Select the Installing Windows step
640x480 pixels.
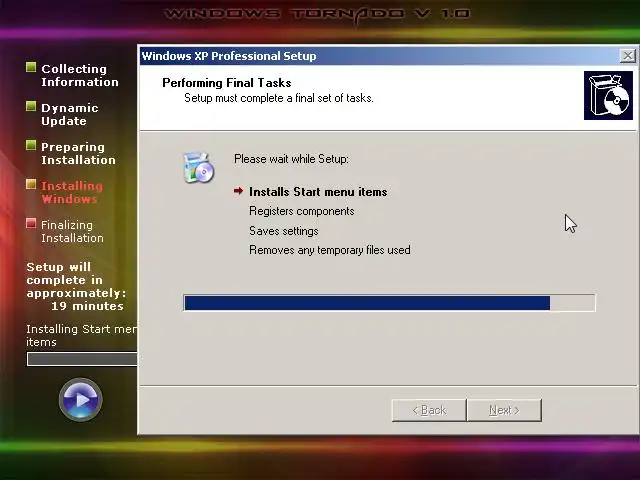coord(72,192)
